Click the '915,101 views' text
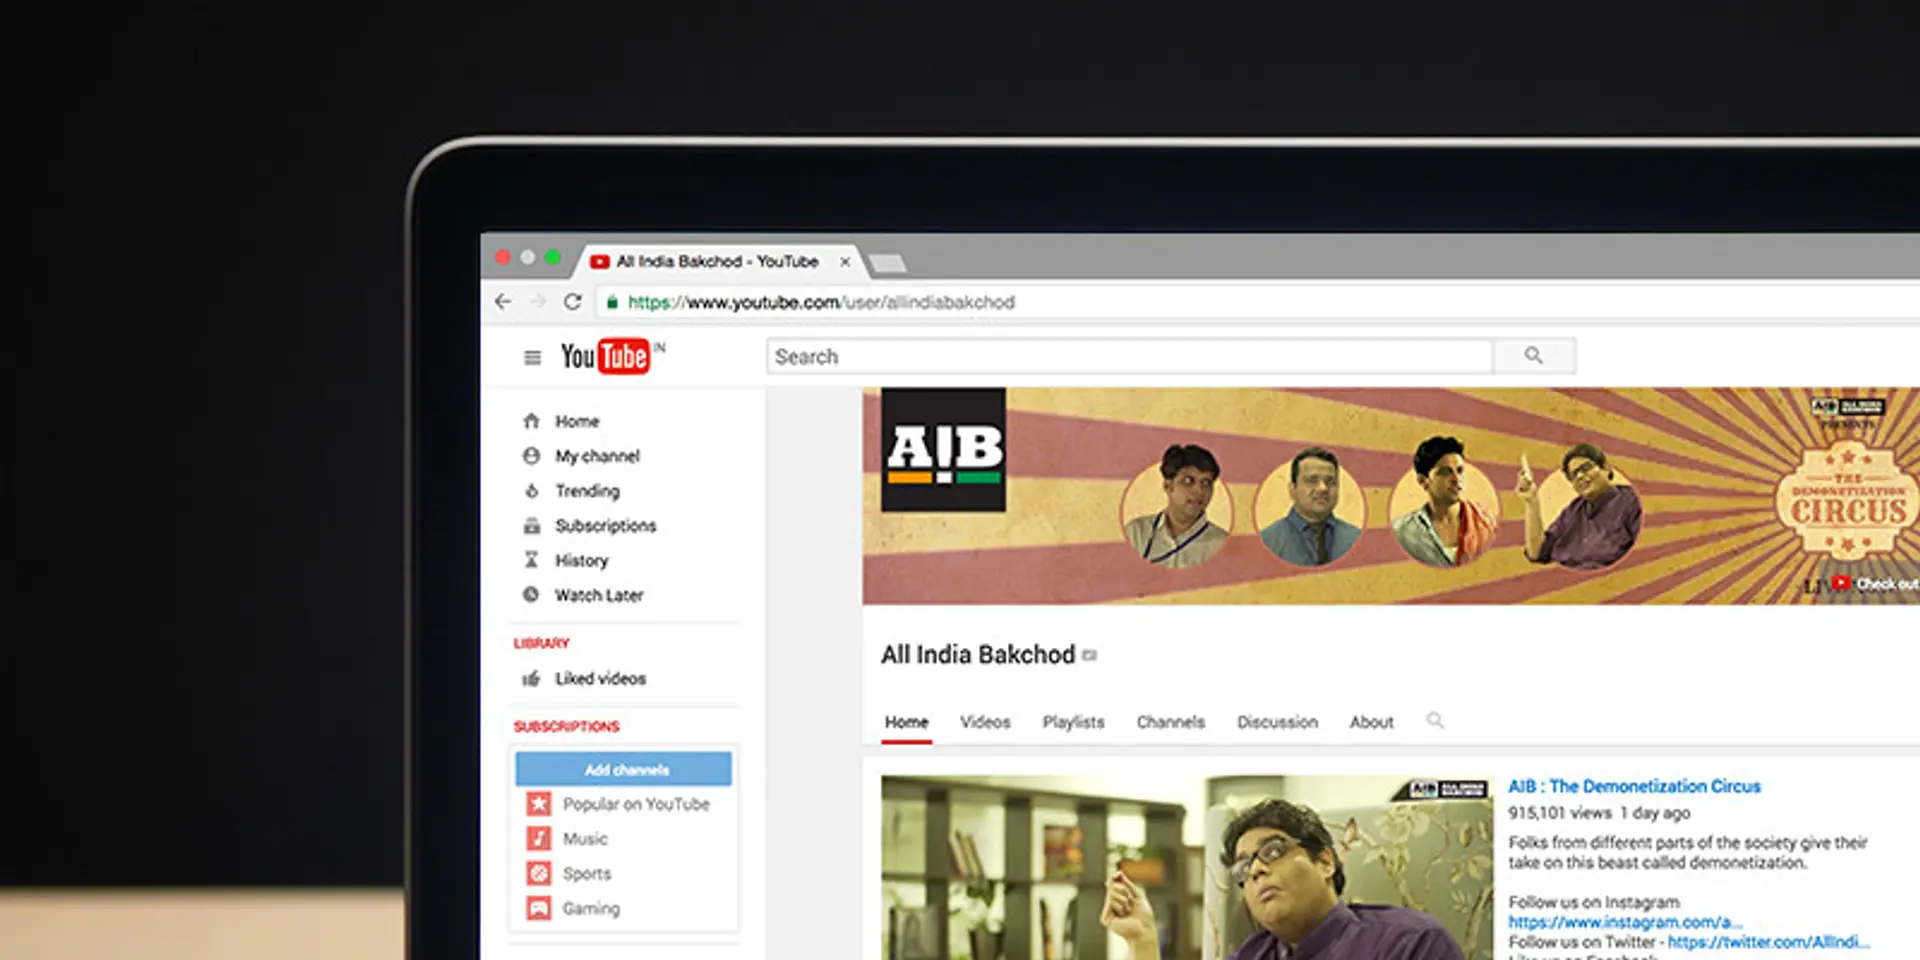Screen dimensions: 1920x960 1559,813
